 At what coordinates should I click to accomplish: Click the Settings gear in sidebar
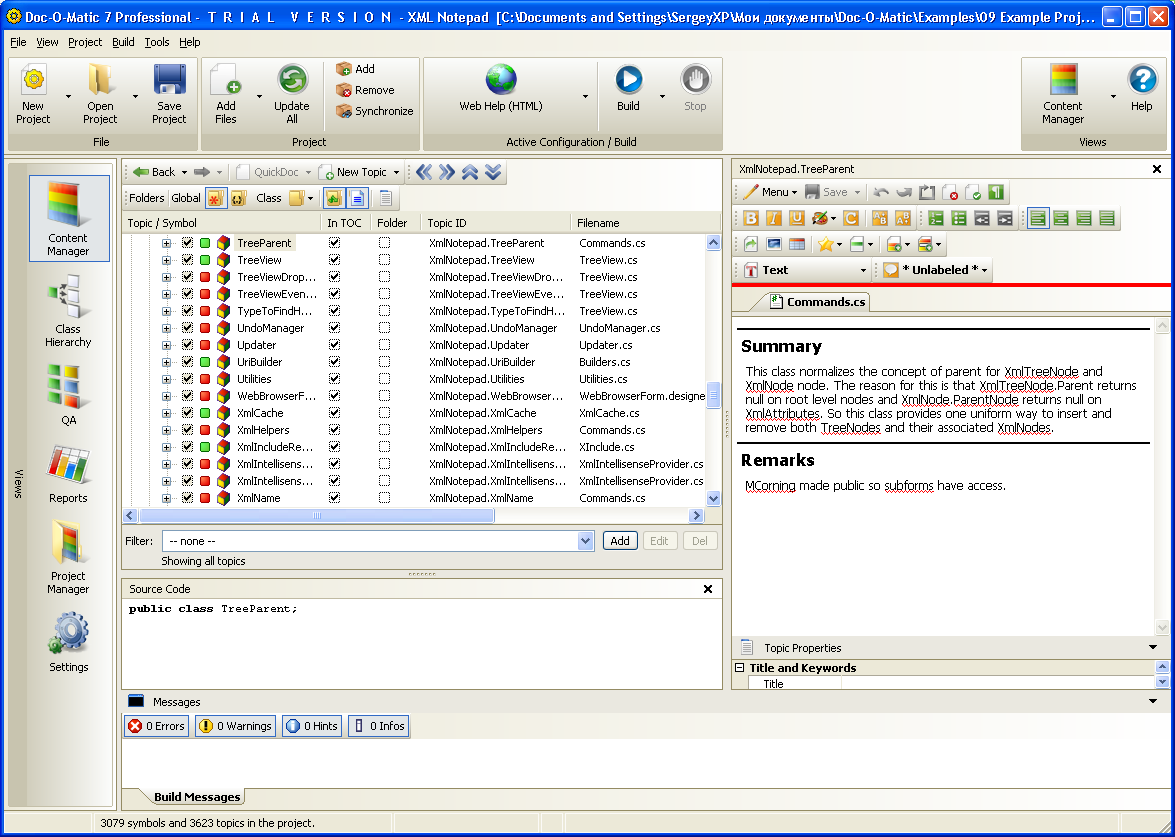pos(68,642)
